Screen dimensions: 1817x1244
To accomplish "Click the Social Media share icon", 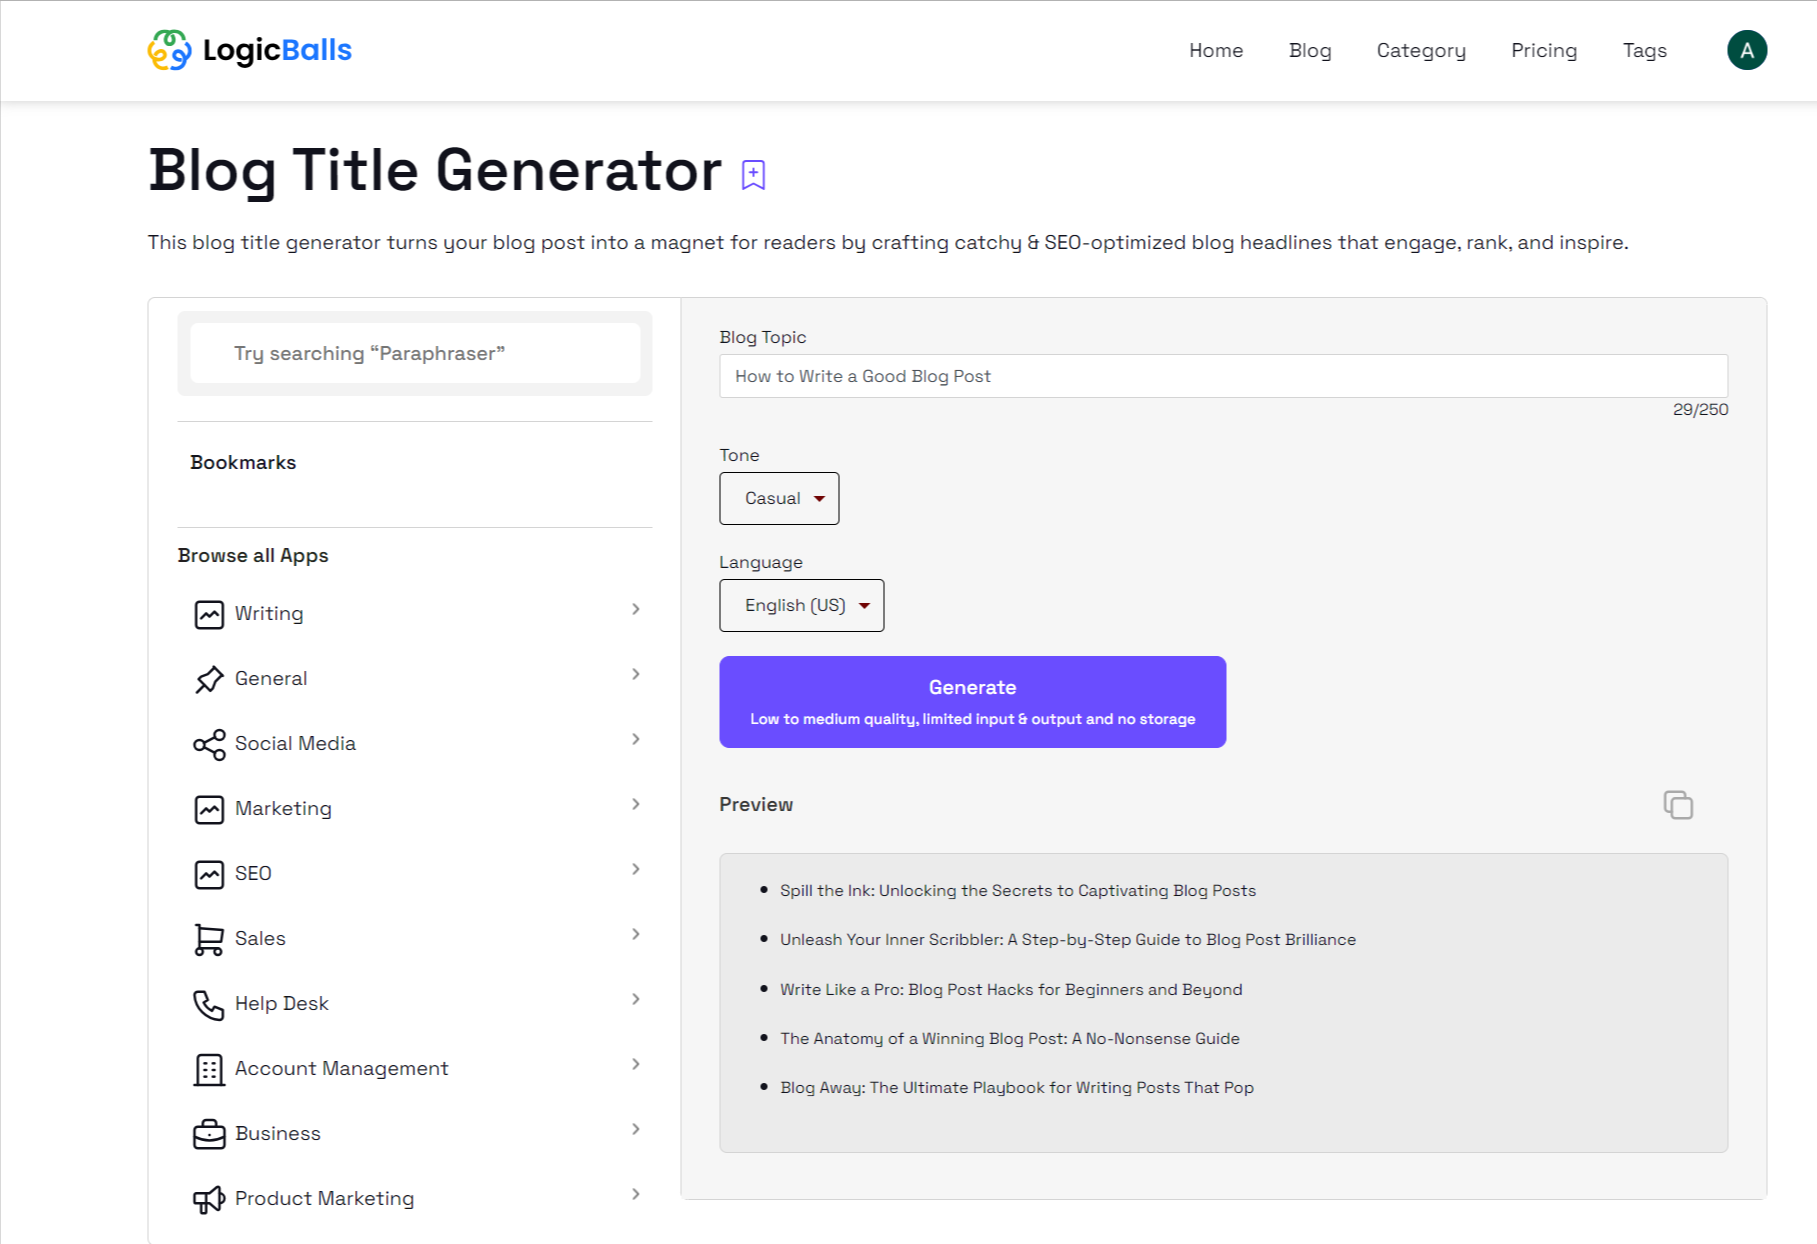I will (209, 744).
